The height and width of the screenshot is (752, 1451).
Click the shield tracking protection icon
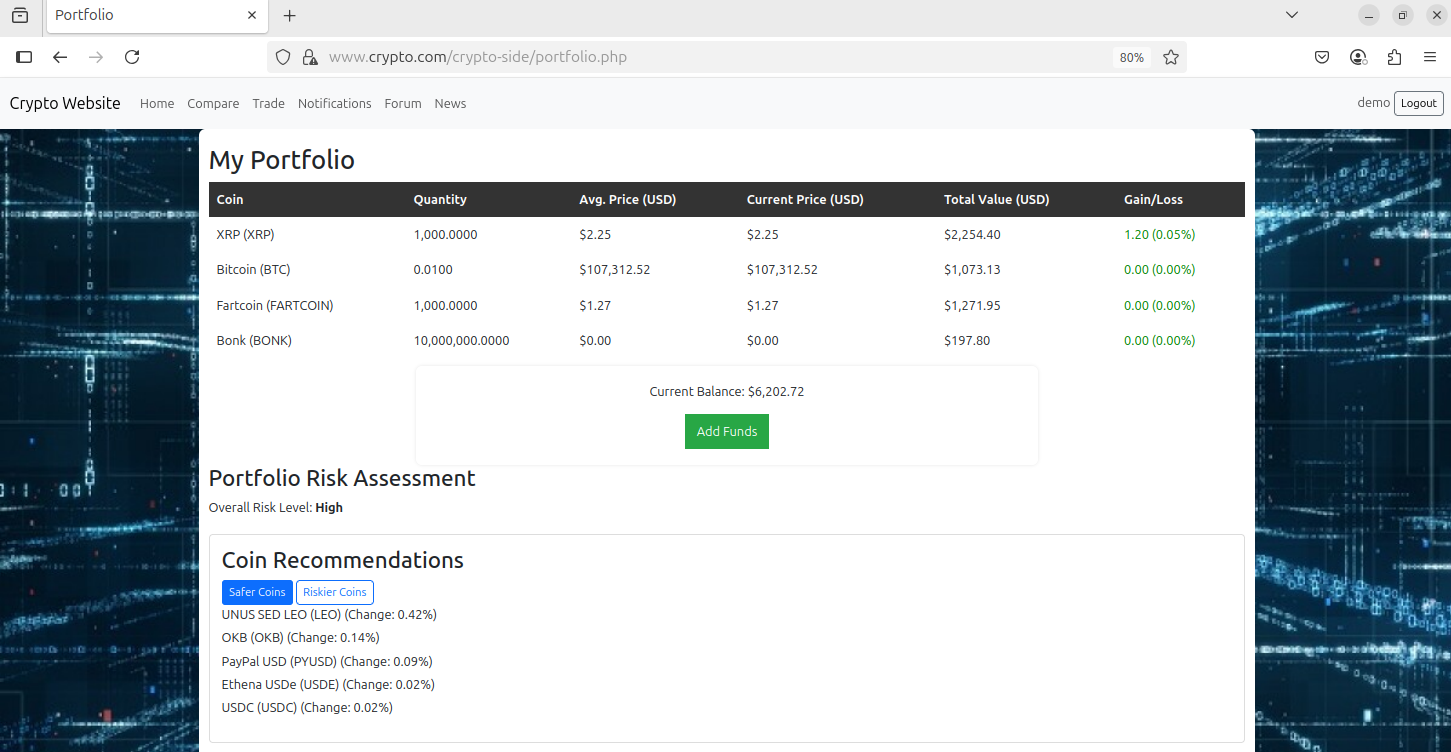(x=283, y=57)
